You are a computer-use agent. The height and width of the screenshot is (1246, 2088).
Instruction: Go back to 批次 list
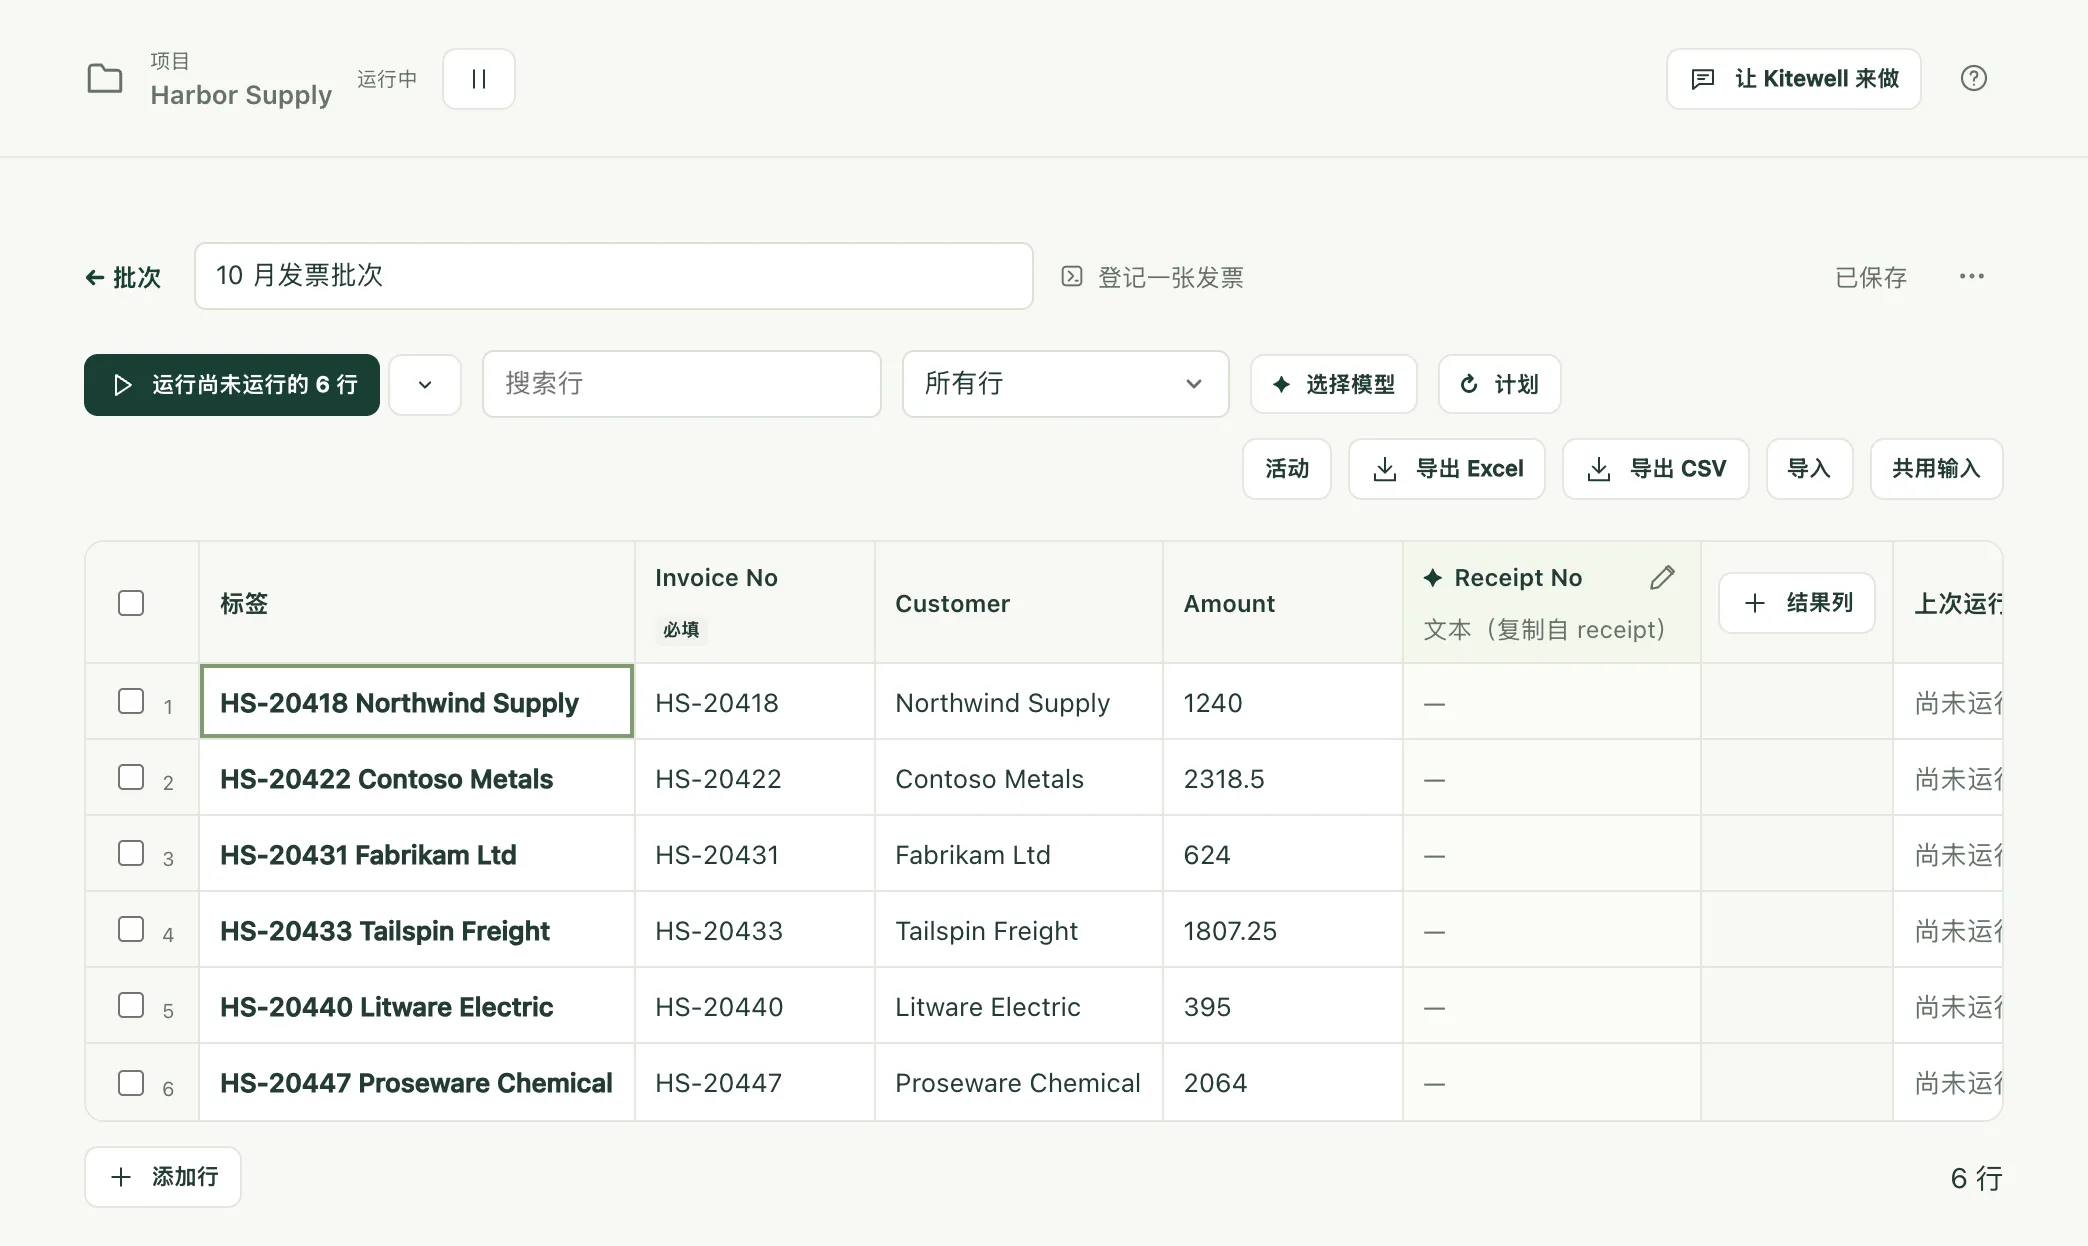click(123, 277)
